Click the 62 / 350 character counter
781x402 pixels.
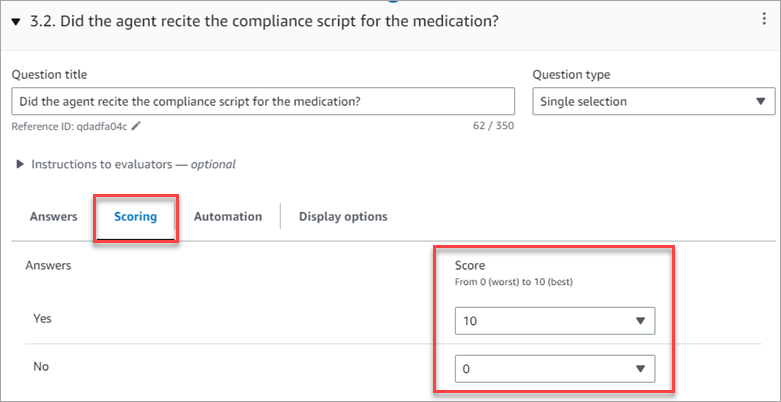(x=492, y=127)
